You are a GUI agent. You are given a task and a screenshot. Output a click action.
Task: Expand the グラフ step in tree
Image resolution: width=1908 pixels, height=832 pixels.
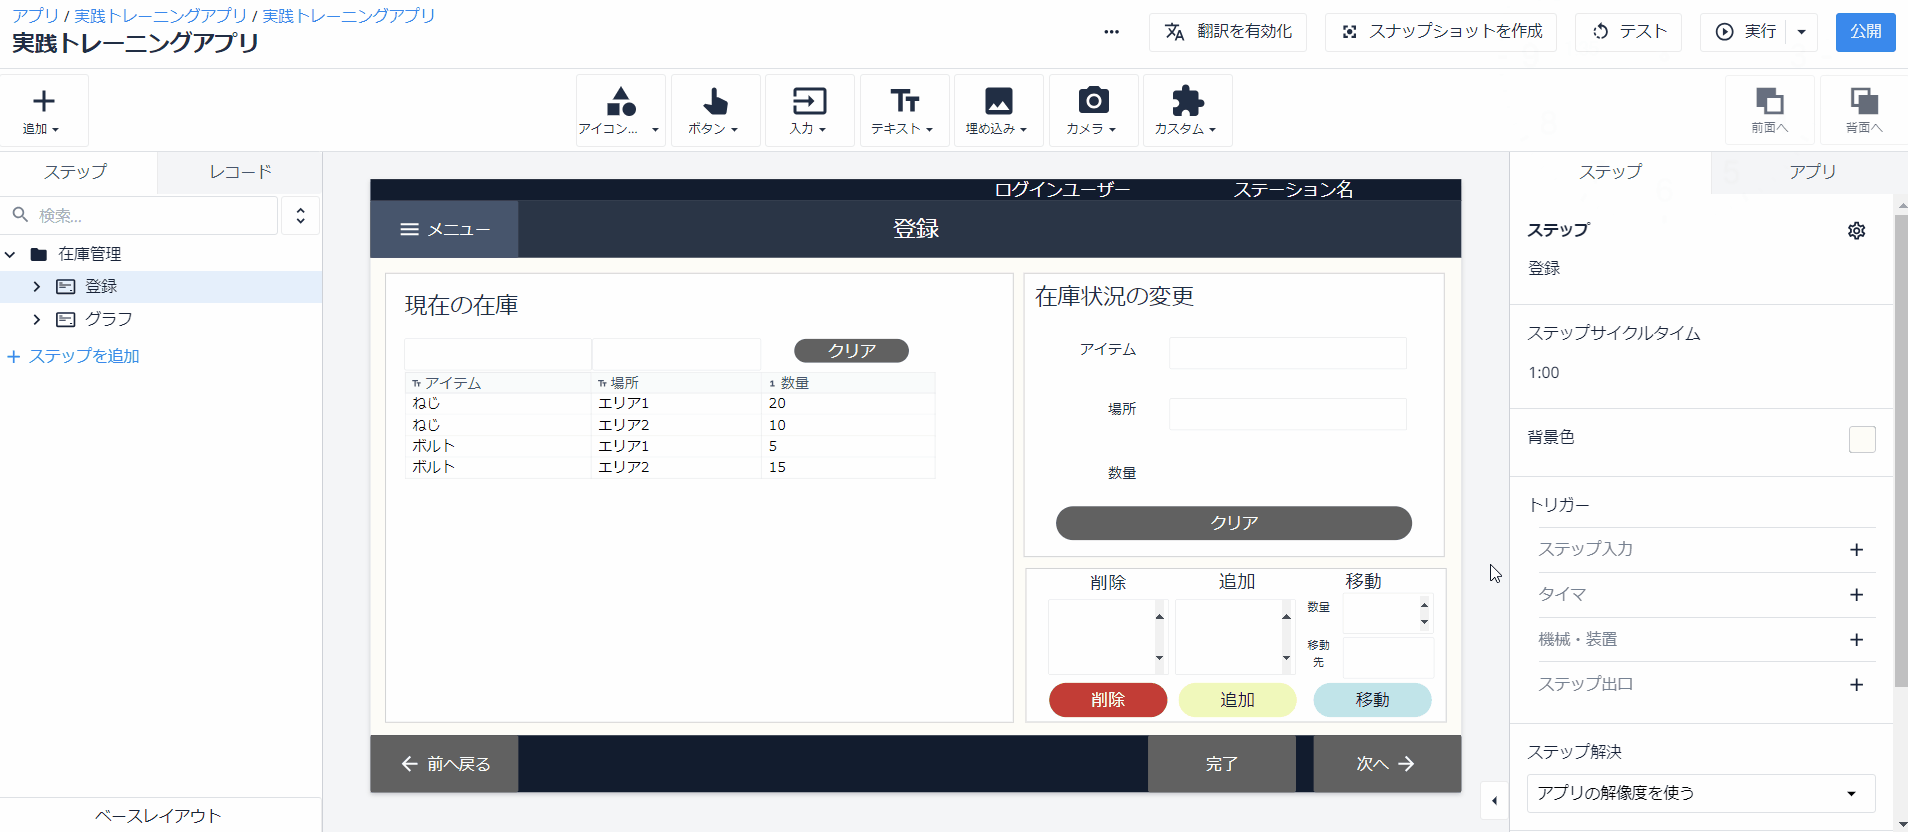point(37,320)
